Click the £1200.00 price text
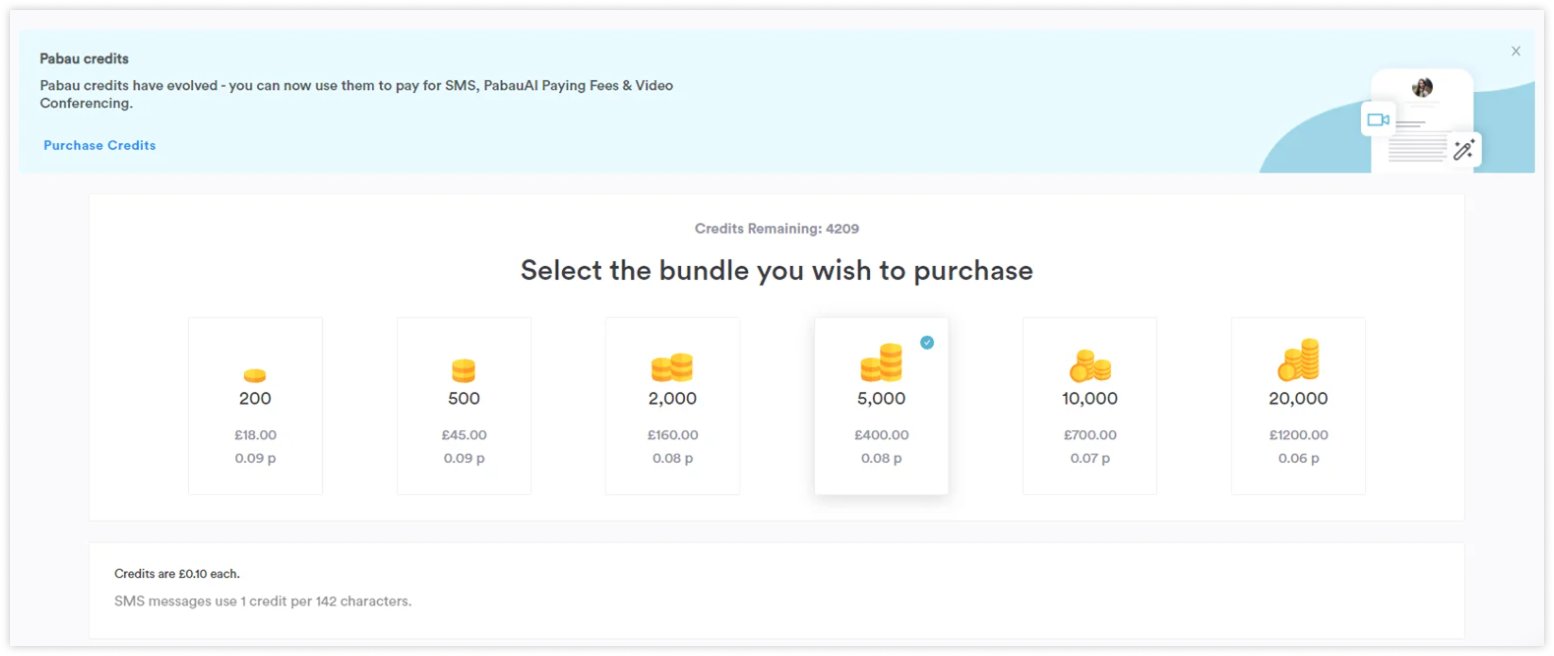Screen dimensions: 1554x656 point(1299,435)
